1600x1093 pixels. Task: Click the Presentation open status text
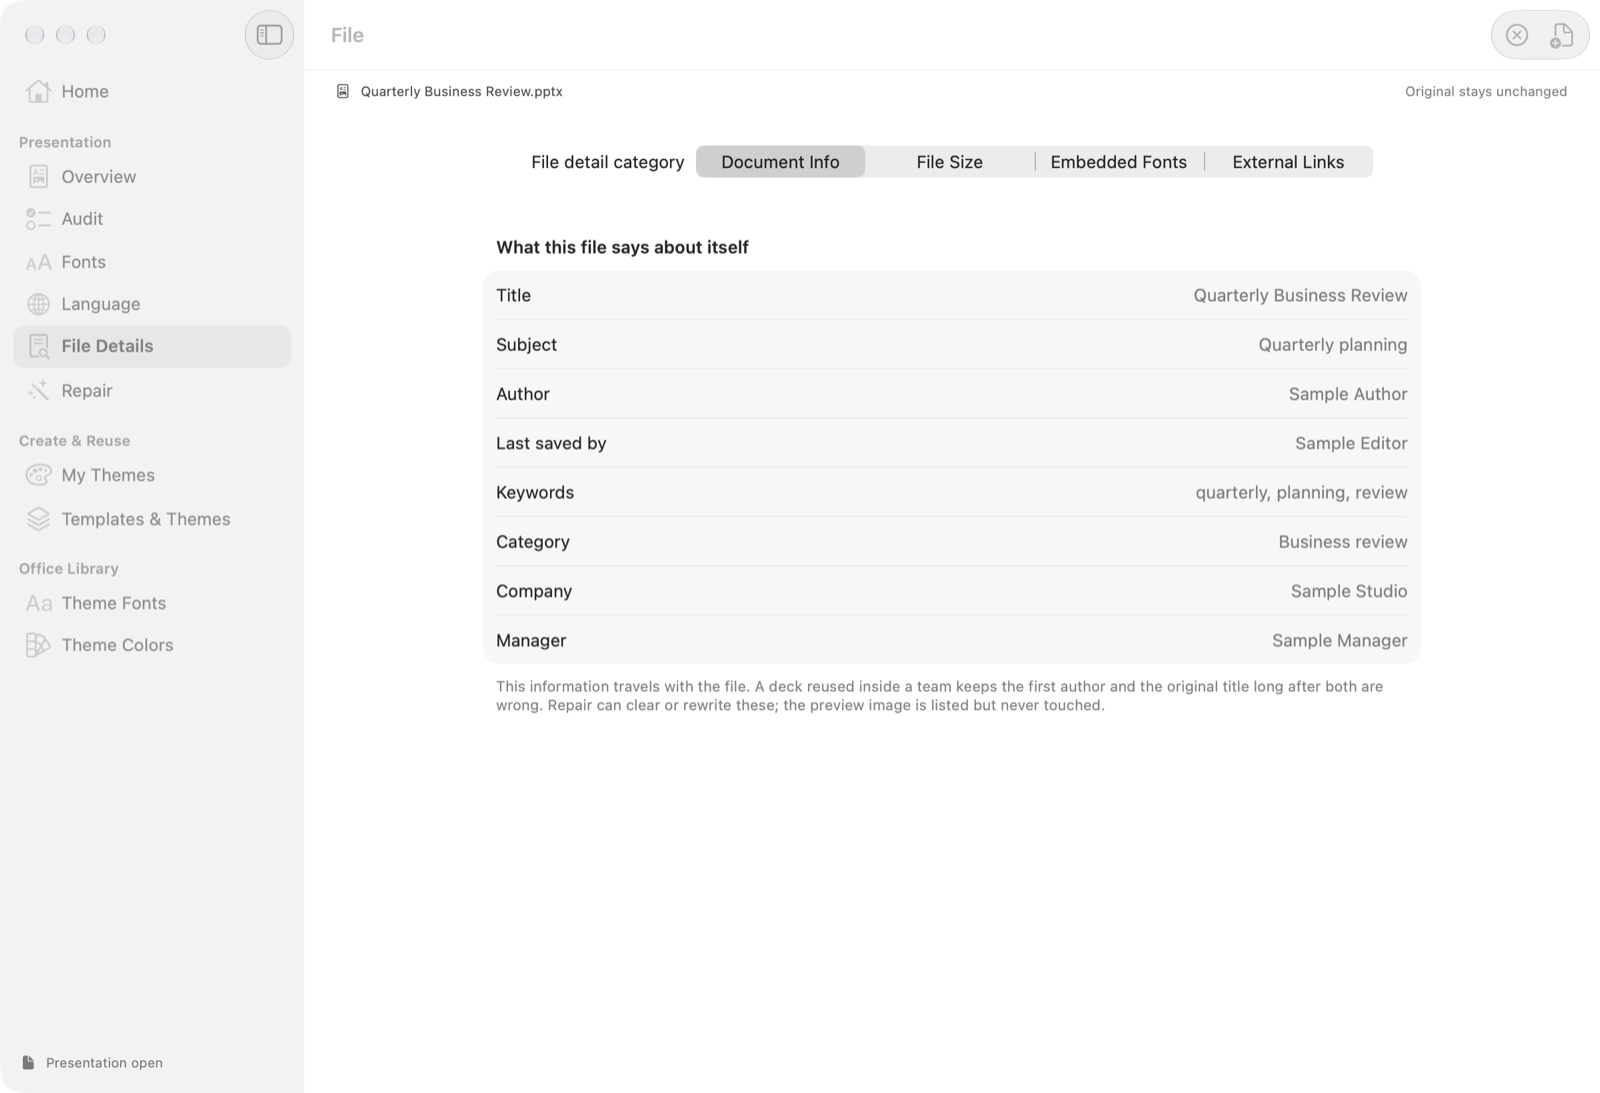click(x=104, y=1063)
